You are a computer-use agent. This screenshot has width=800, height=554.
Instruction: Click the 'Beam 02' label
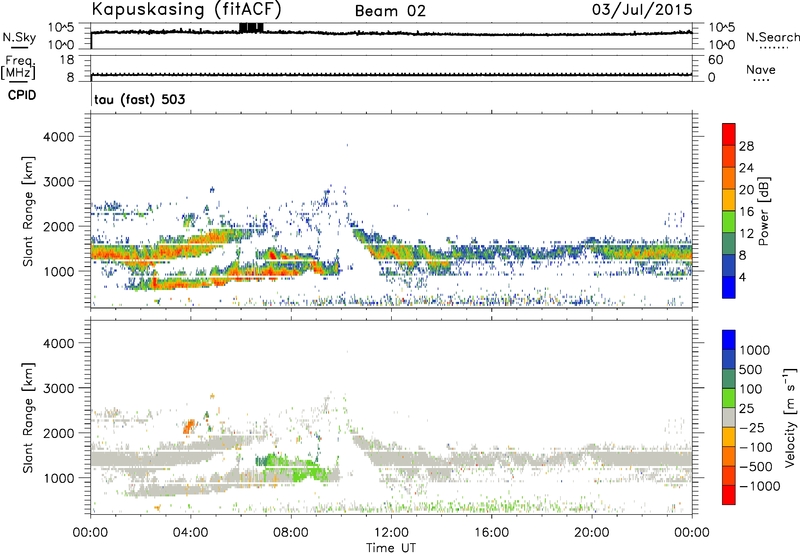click(x=390, y=11)
